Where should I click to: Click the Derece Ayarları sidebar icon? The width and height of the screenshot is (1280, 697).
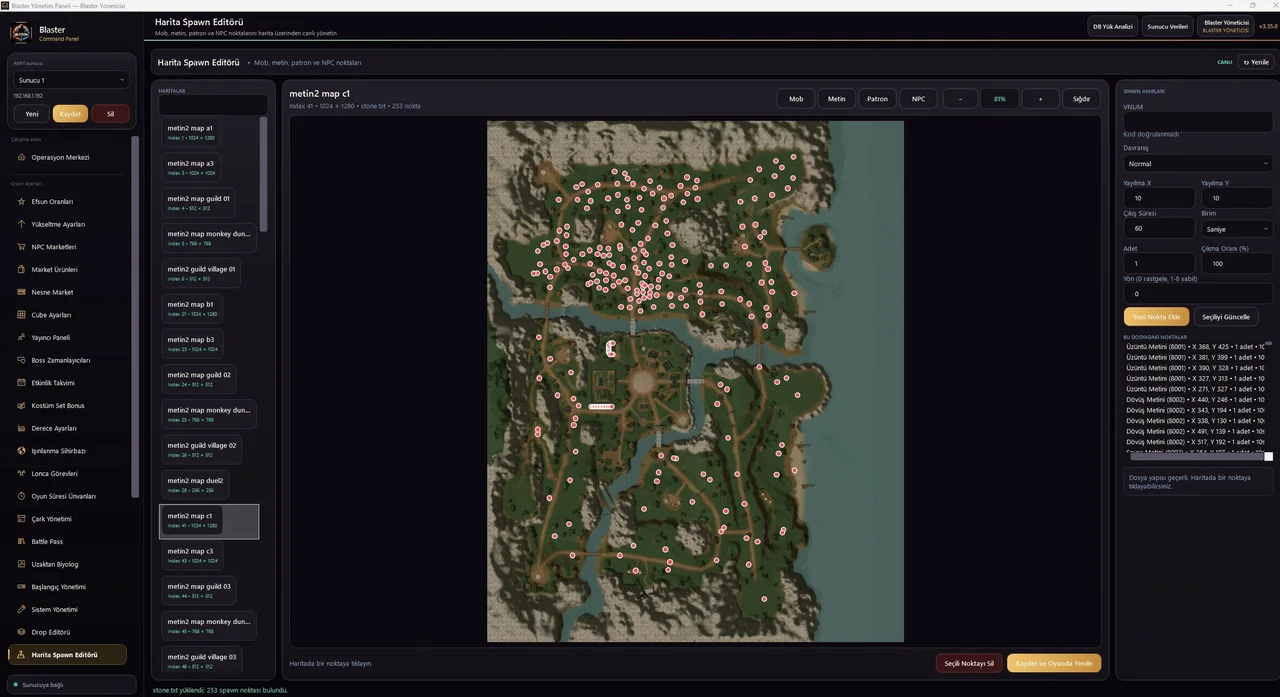21,428
